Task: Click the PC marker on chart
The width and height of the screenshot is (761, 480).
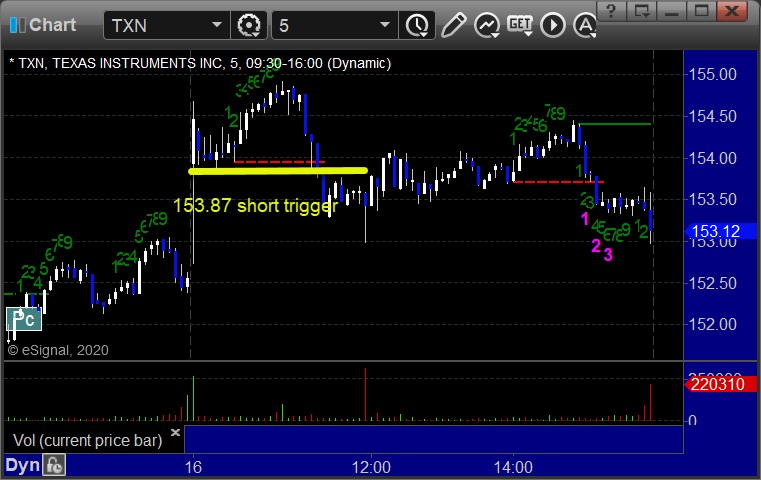Action: (24, 319)
